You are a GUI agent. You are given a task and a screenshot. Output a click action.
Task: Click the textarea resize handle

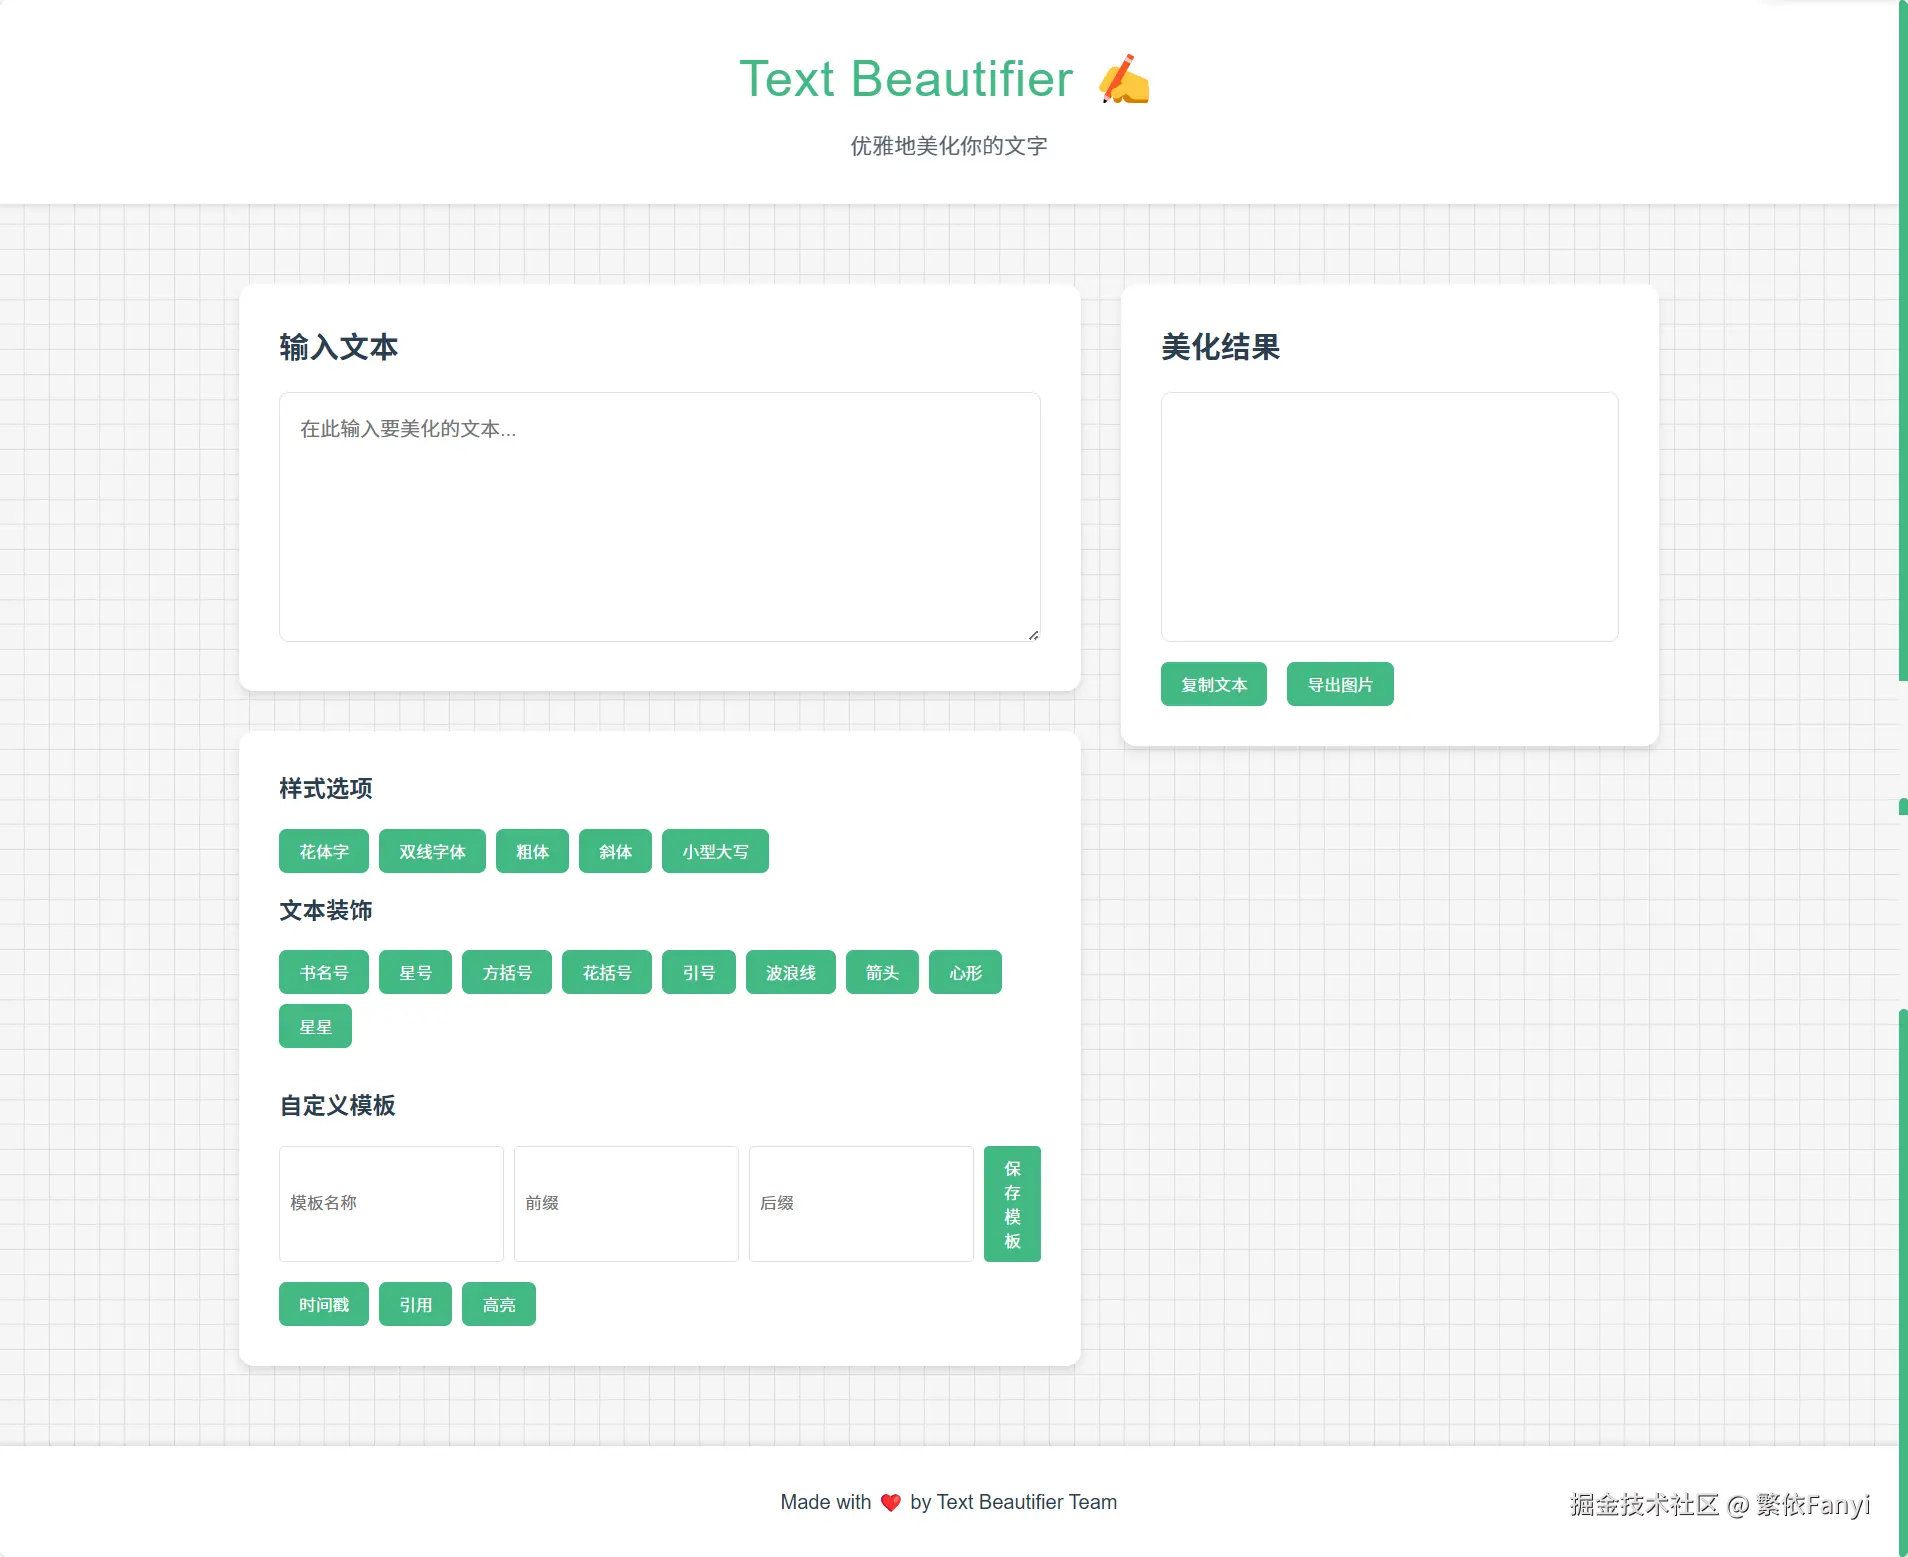(1034, 635)
